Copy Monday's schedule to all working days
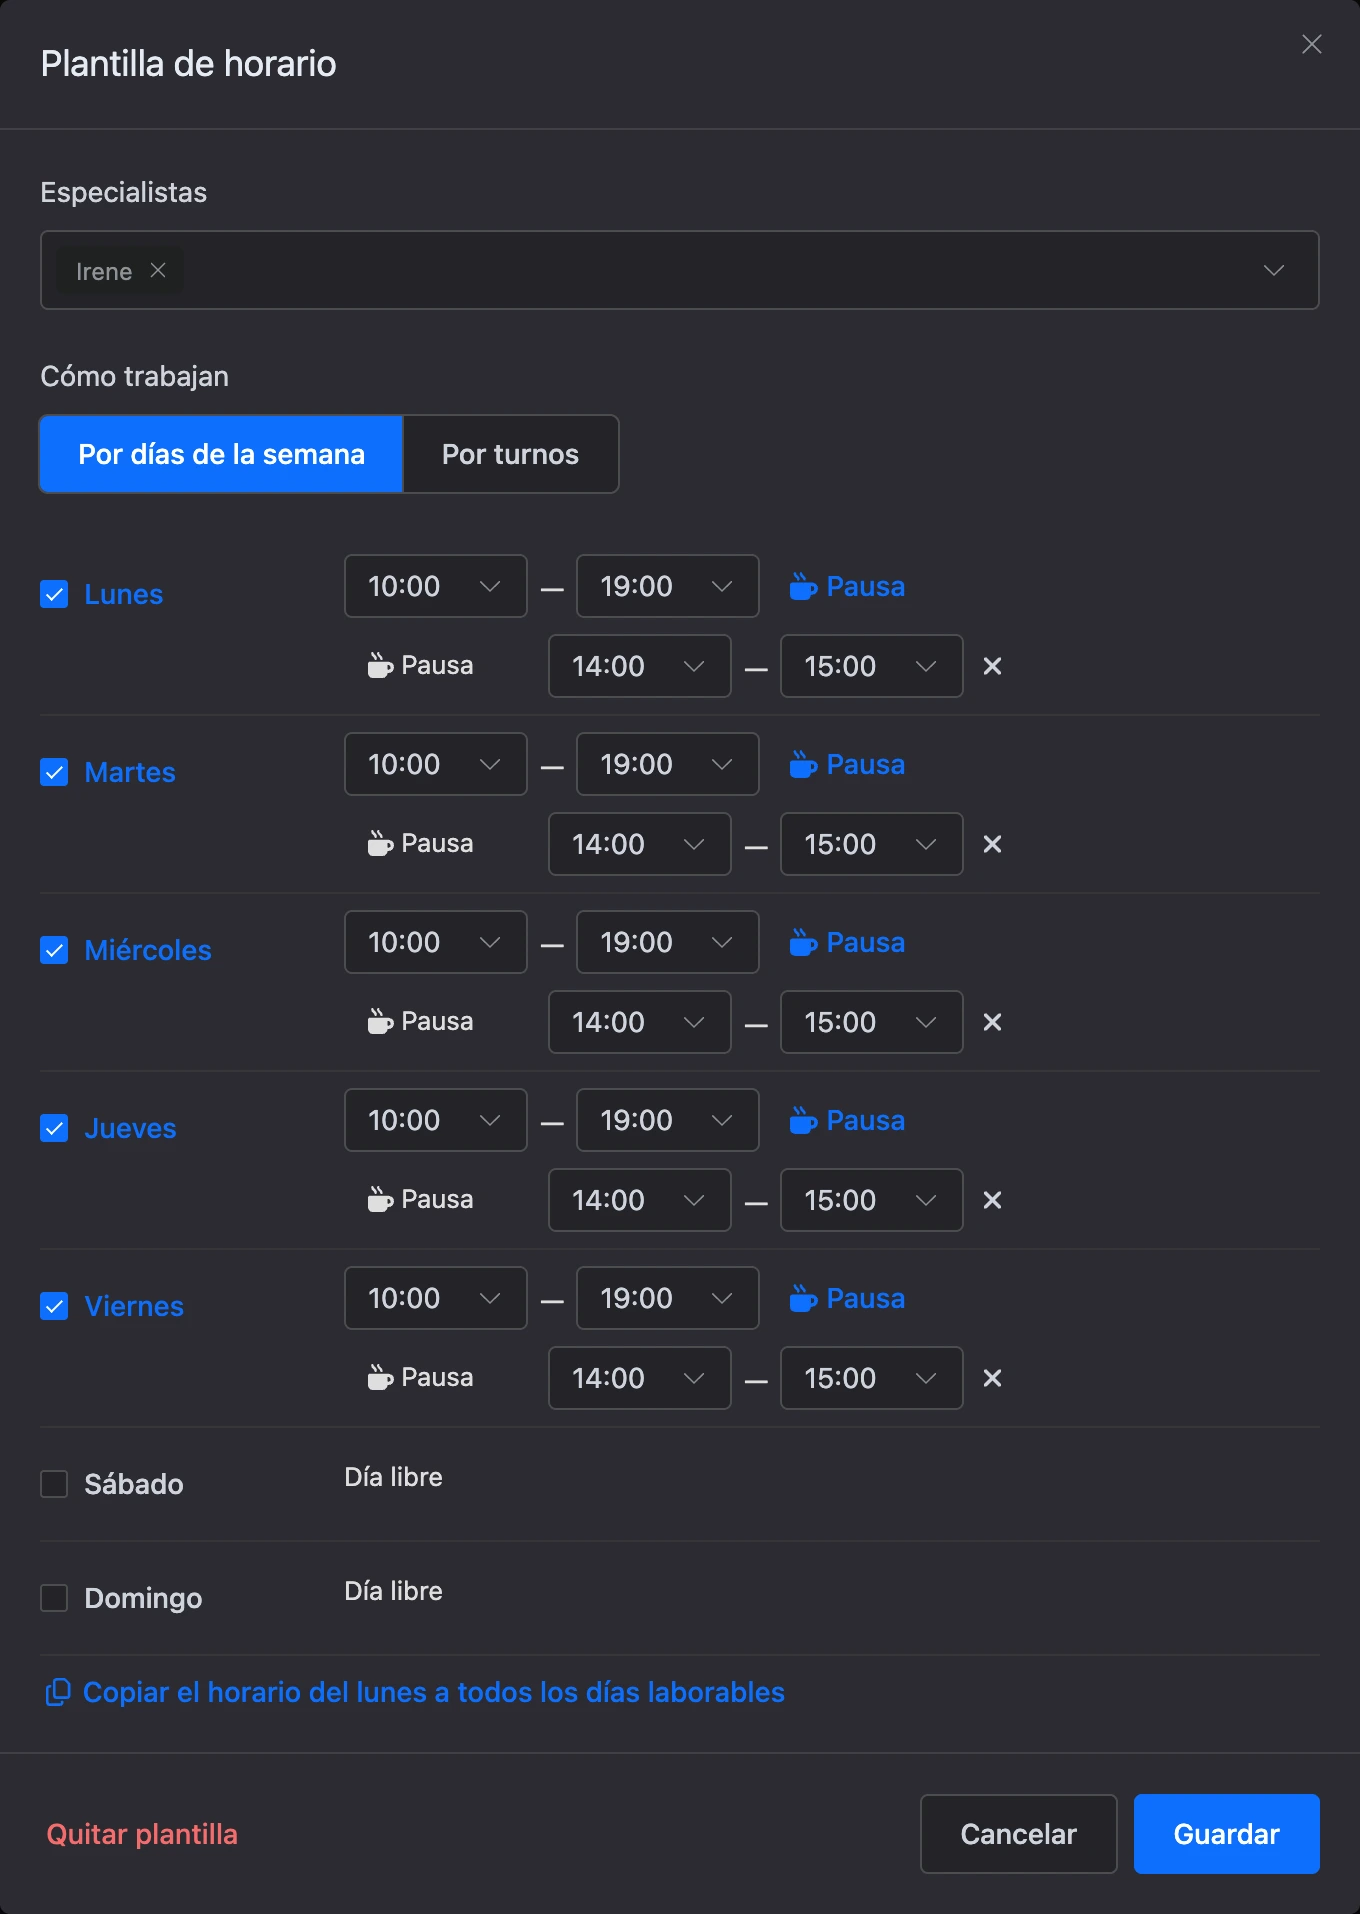This screenshot has width=1360, height=1914. tap(415, 1692)
